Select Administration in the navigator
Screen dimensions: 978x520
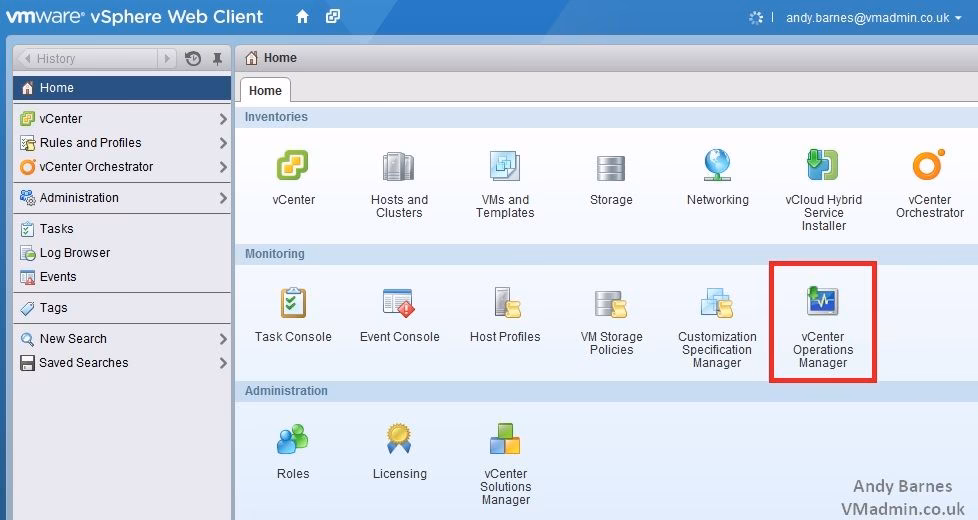tap(122, 198)
